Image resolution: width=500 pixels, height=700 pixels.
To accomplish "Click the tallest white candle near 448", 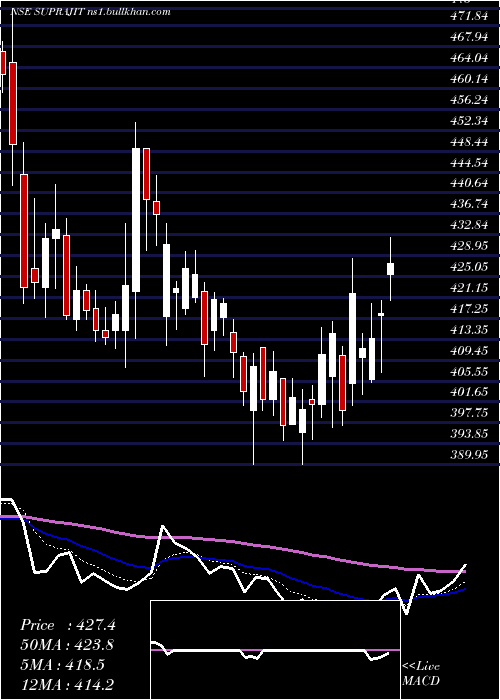I will coord(136,220).
